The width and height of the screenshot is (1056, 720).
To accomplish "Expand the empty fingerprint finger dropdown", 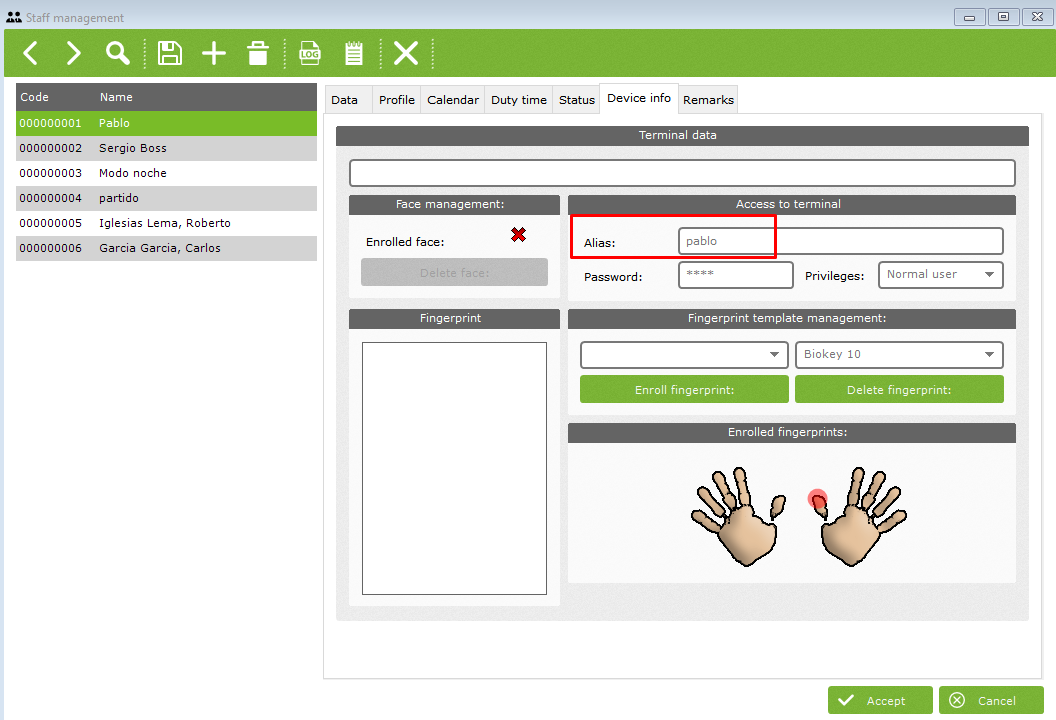I will click(684, 355).
